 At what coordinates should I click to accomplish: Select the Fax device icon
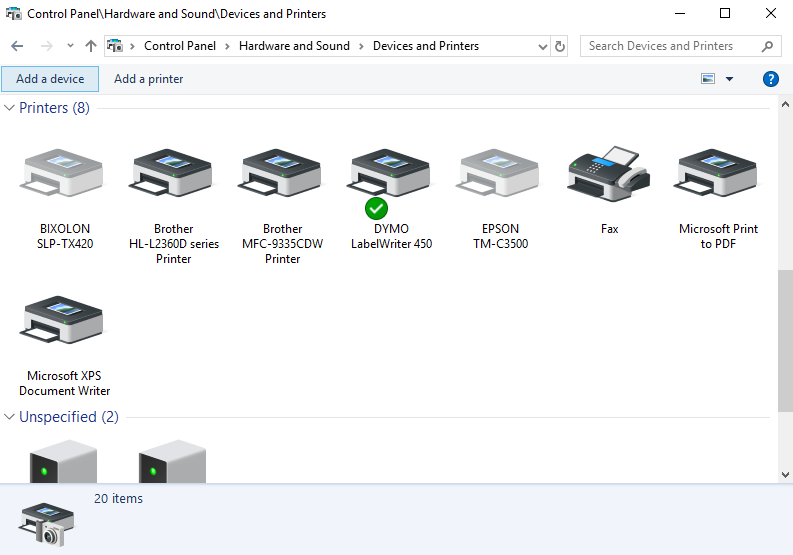608,173
